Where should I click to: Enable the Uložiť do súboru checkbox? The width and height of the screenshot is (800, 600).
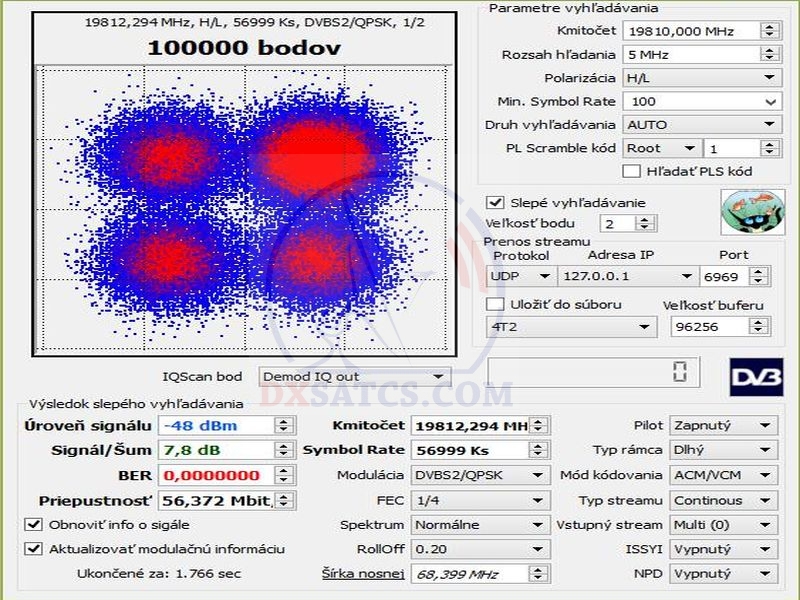coord(495,304)
